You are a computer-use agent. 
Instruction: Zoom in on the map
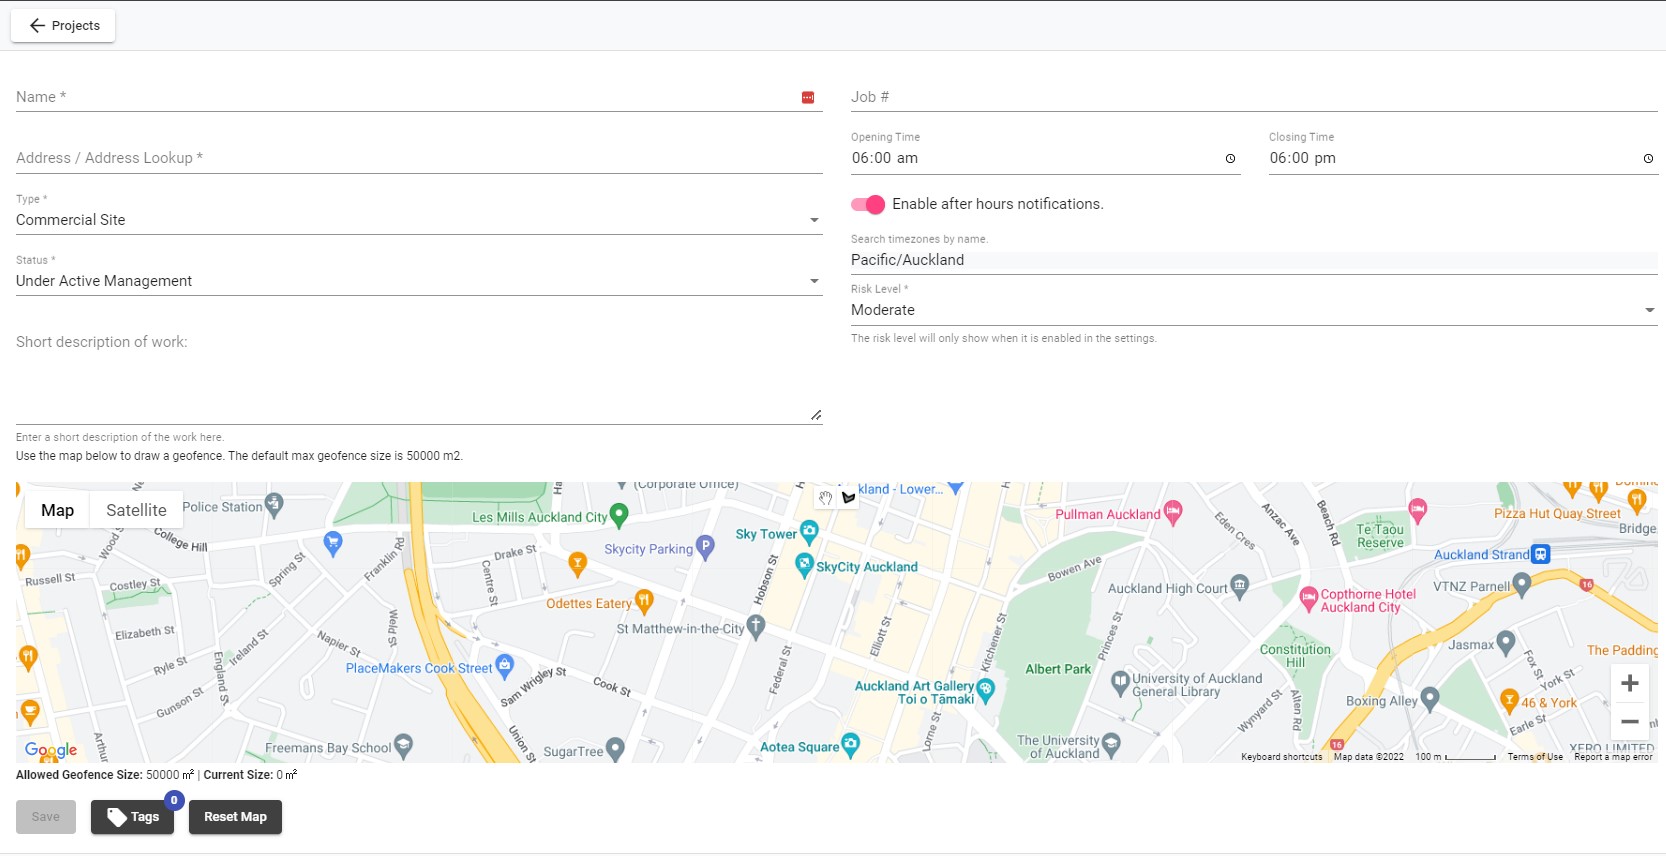pyautogui.click(x=1630, y=683)
